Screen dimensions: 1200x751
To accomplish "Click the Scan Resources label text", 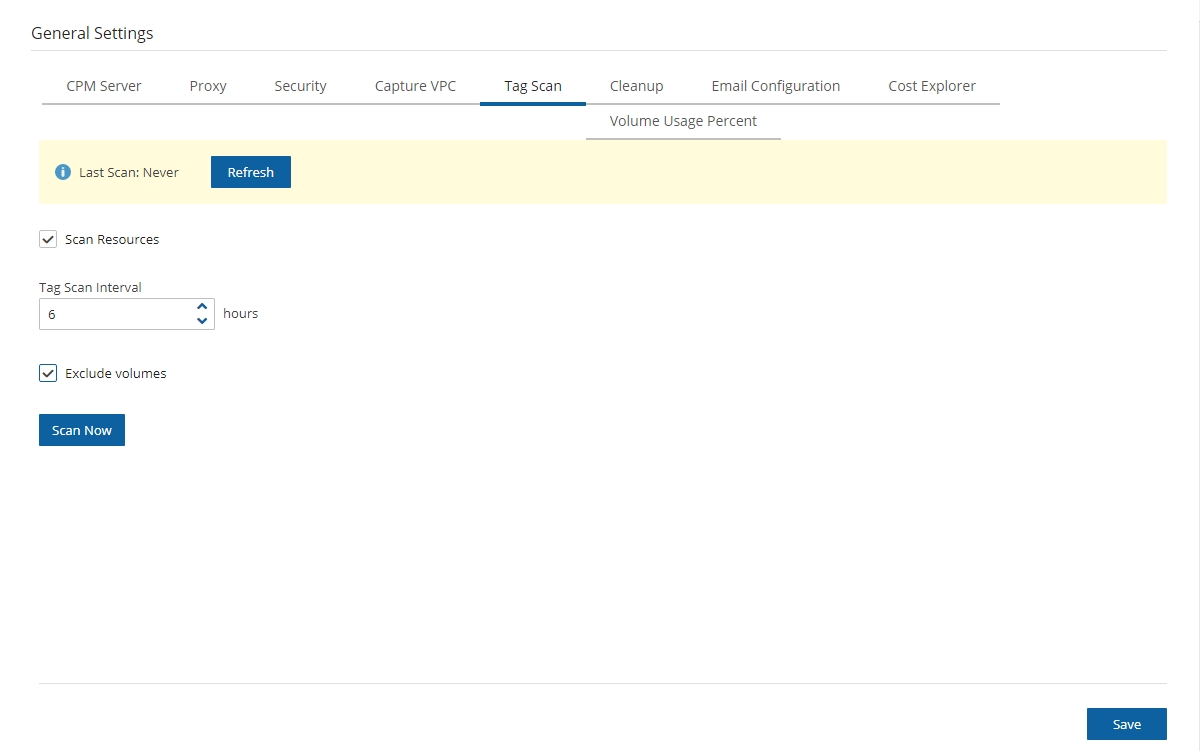I will coord(112,240).
